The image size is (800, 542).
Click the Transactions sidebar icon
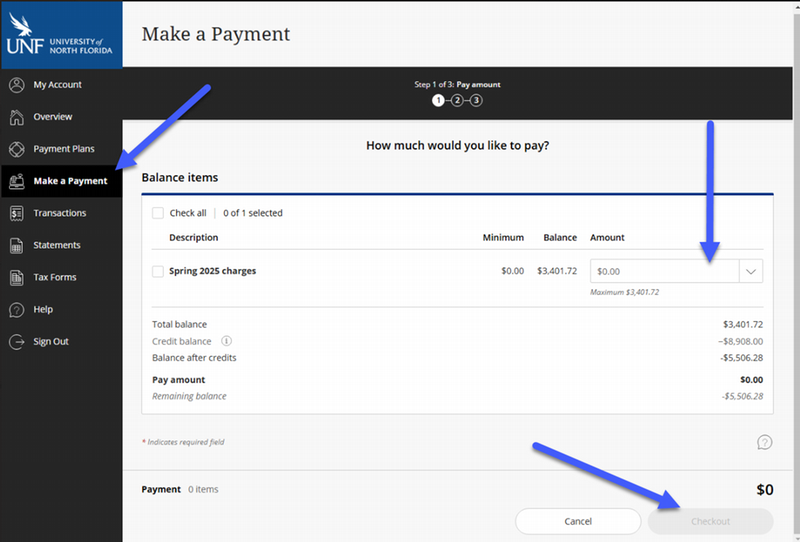click(16, 213)
